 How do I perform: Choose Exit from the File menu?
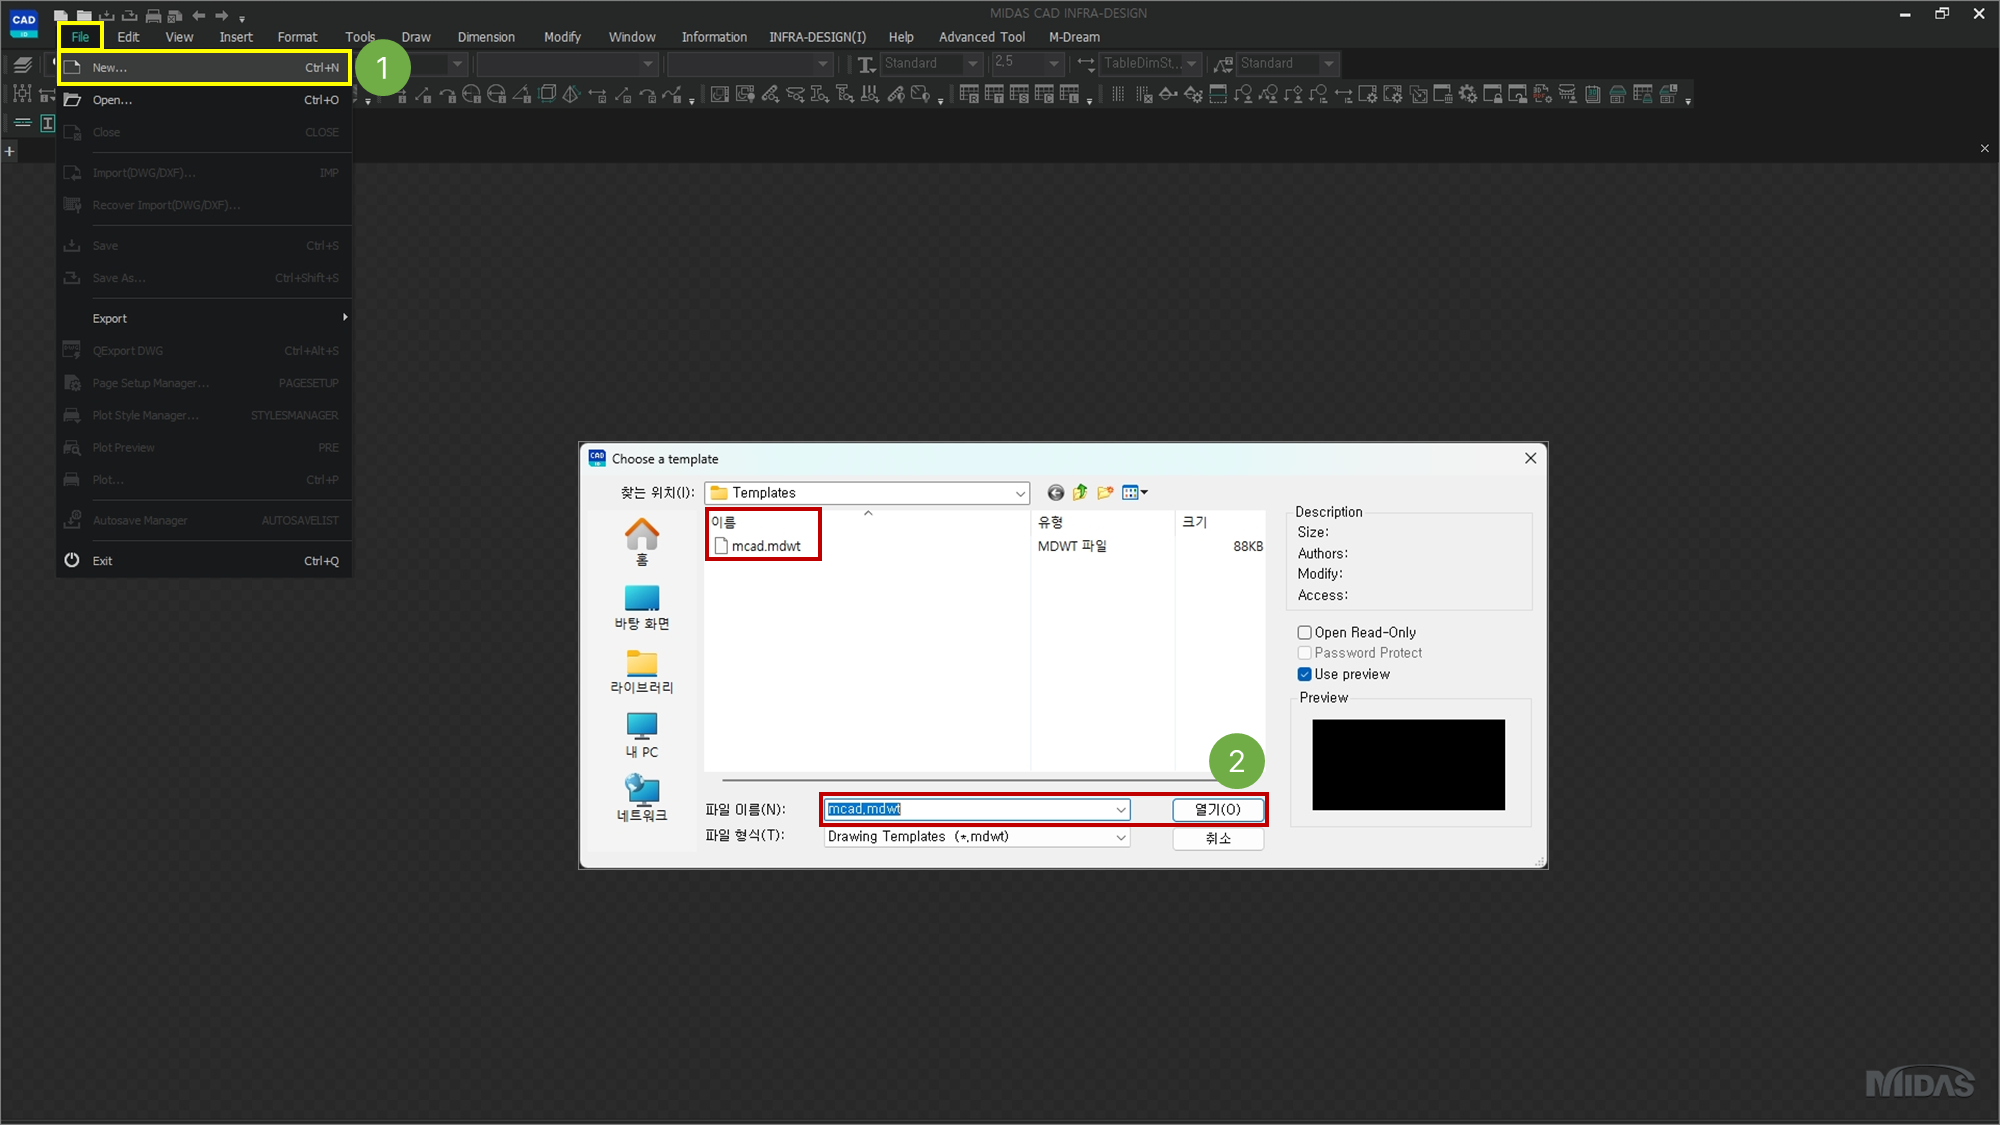tap(204, 561)
